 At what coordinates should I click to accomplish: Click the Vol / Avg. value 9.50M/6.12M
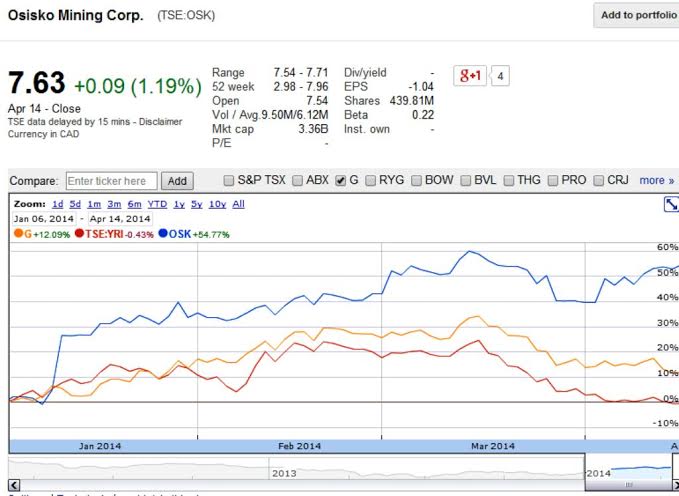pyautogui.click(x=294, y=115)
